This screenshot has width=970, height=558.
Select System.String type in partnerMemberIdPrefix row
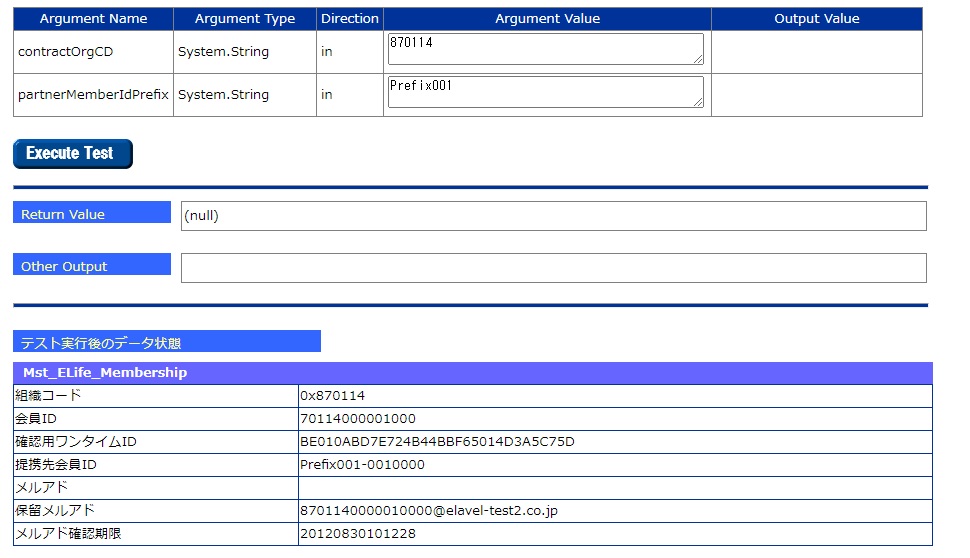pyautogui.click(x=245, y=95)
